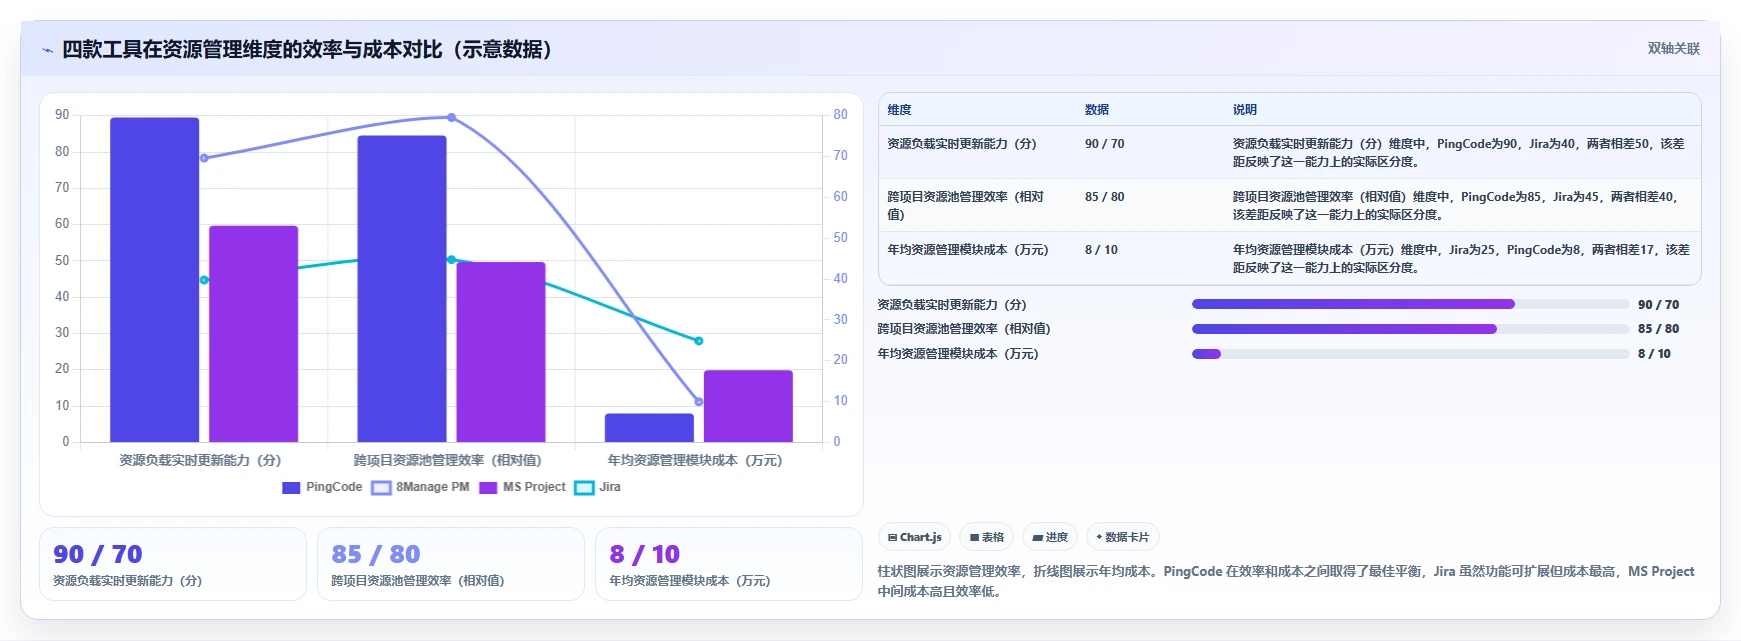Select table row 年均资源管理模块成本（万元）
Viewport: 1741px width, 641px height.
(1289, 258)
